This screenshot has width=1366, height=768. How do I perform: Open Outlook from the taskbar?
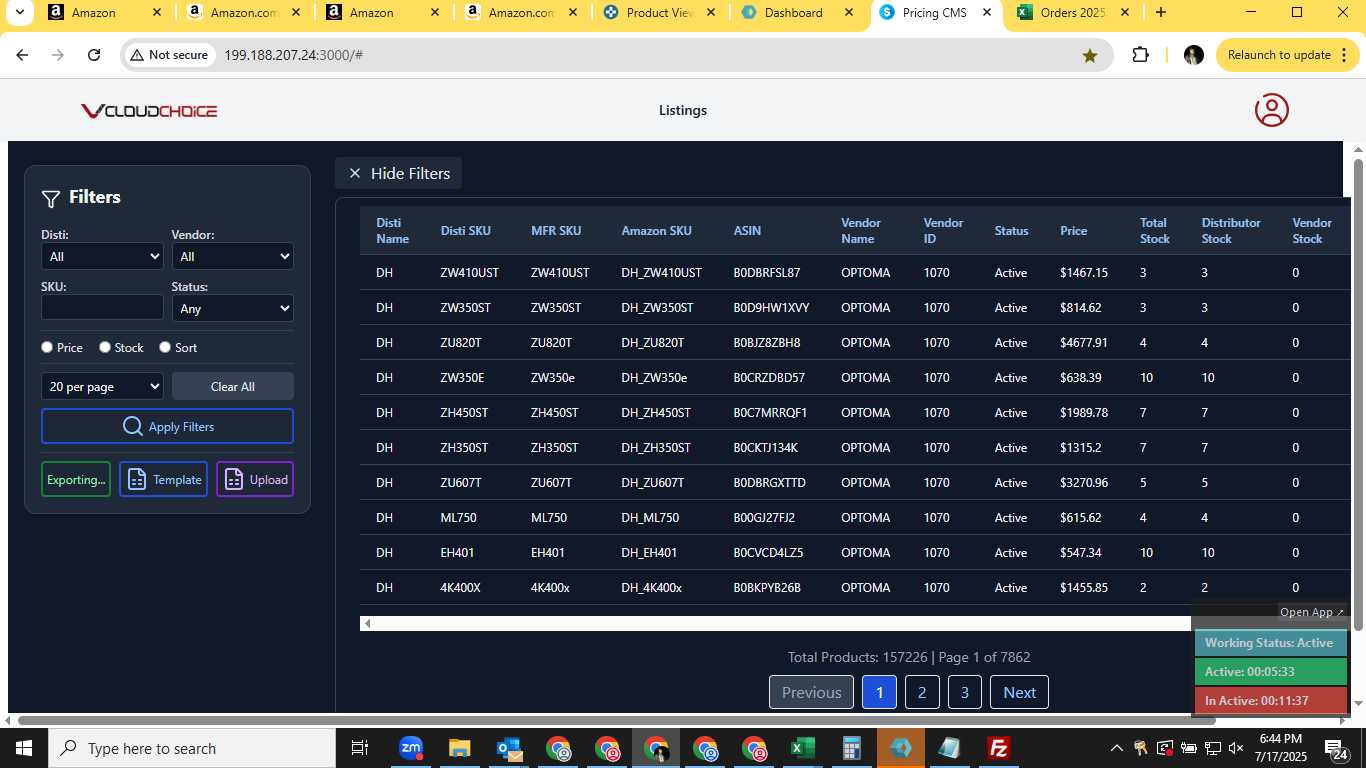pyautogui.click(x=508, y=748)
